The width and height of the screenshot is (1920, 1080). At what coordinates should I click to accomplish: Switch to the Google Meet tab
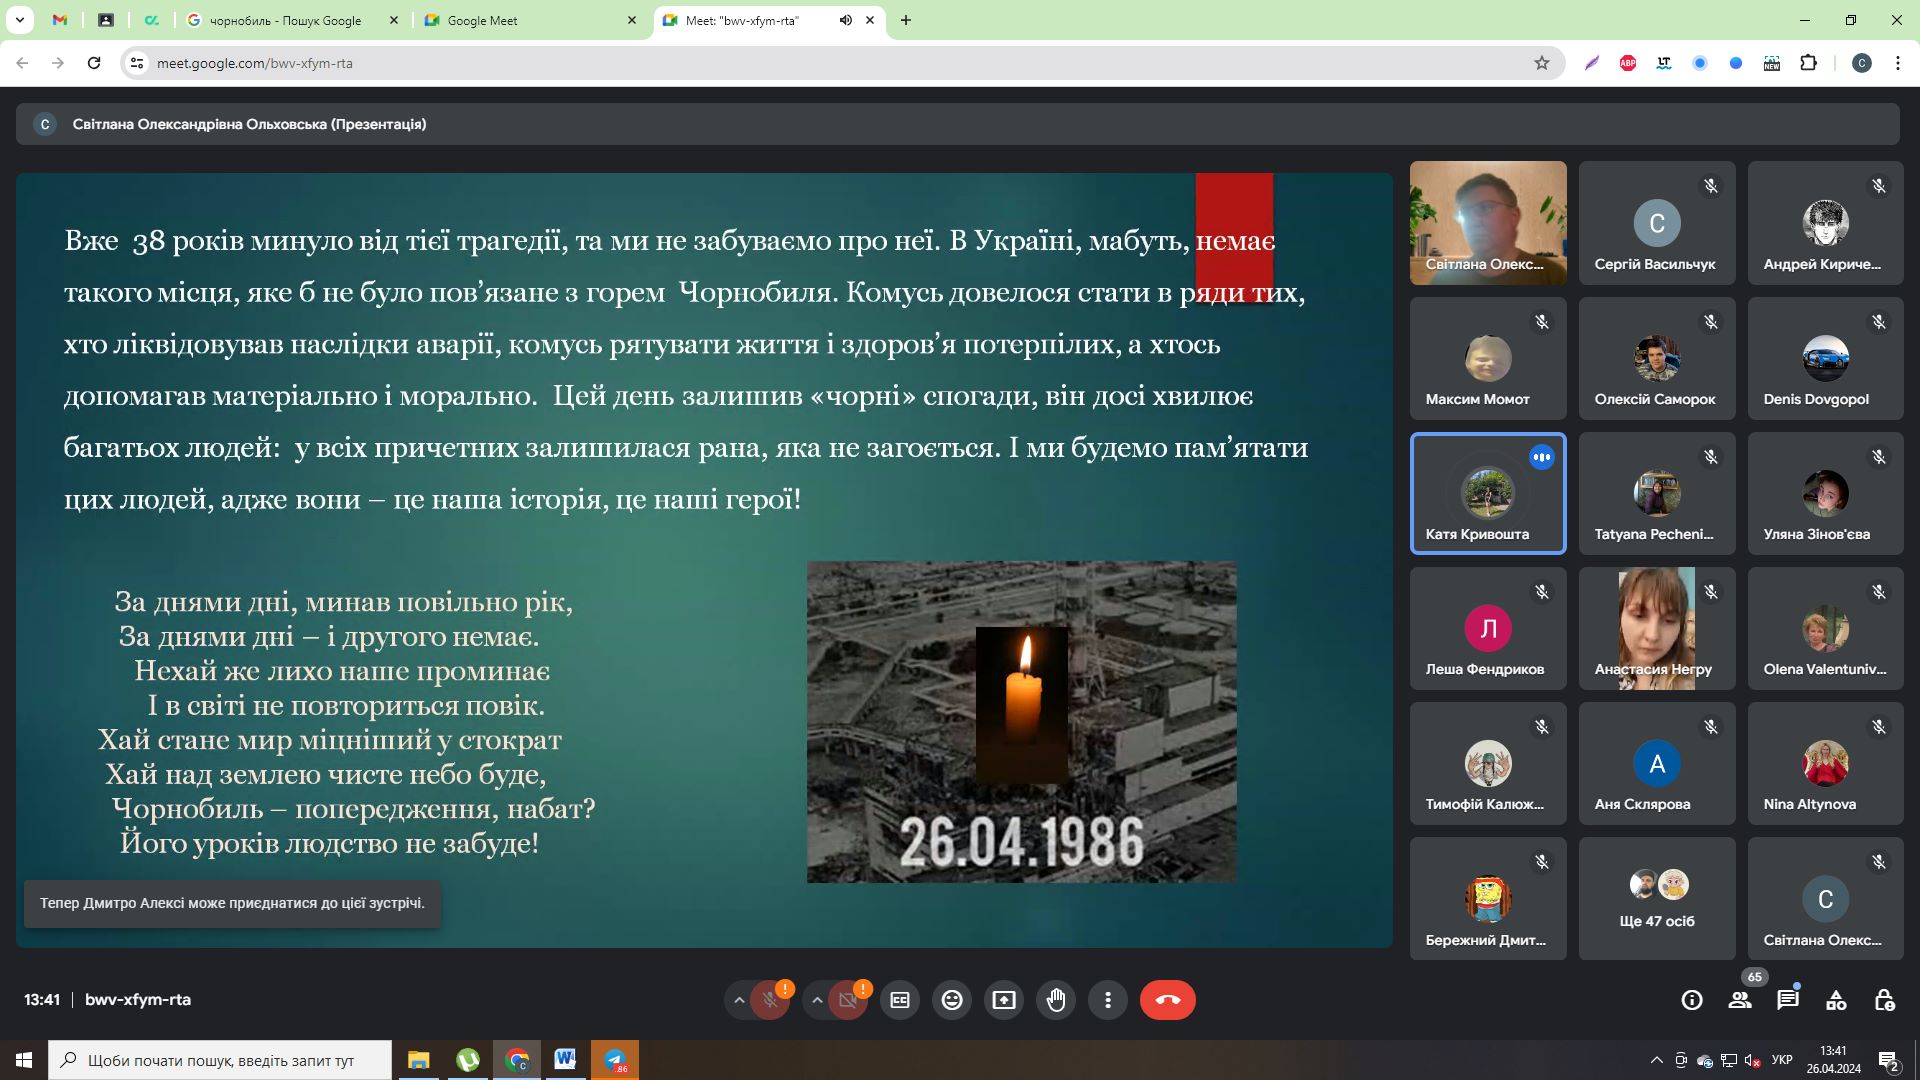point(530,20)
